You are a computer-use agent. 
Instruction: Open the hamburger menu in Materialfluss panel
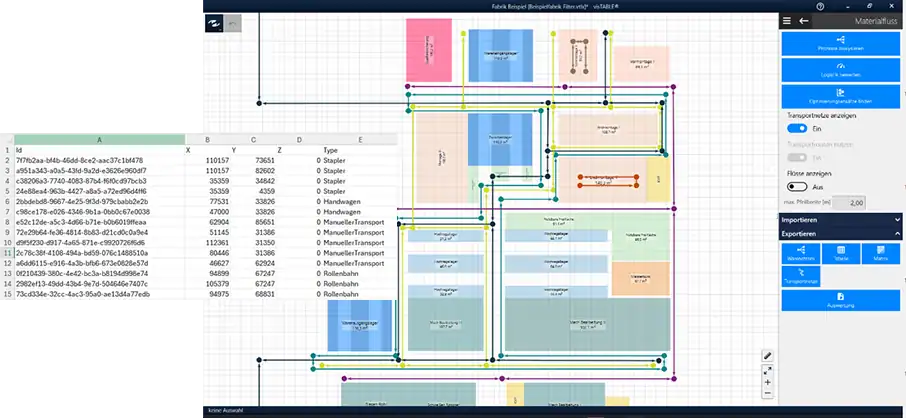coord(786,21)
